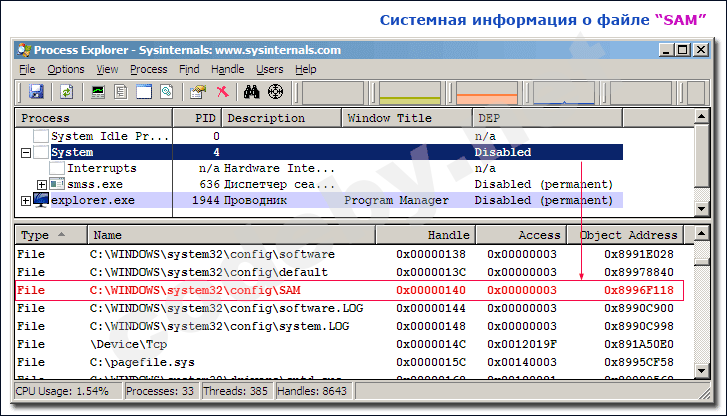Select the config\default file handle
Screen dimensions: 727x416
[x=350, y=272]
